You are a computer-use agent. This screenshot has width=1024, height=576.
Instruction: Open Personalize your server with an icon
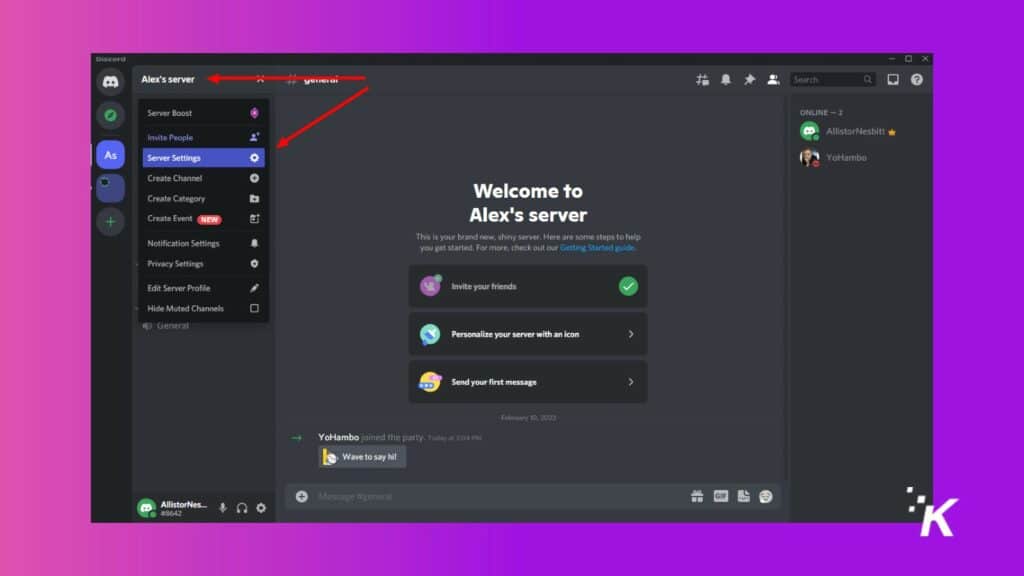pyautogui.click(x=528, y=334)
